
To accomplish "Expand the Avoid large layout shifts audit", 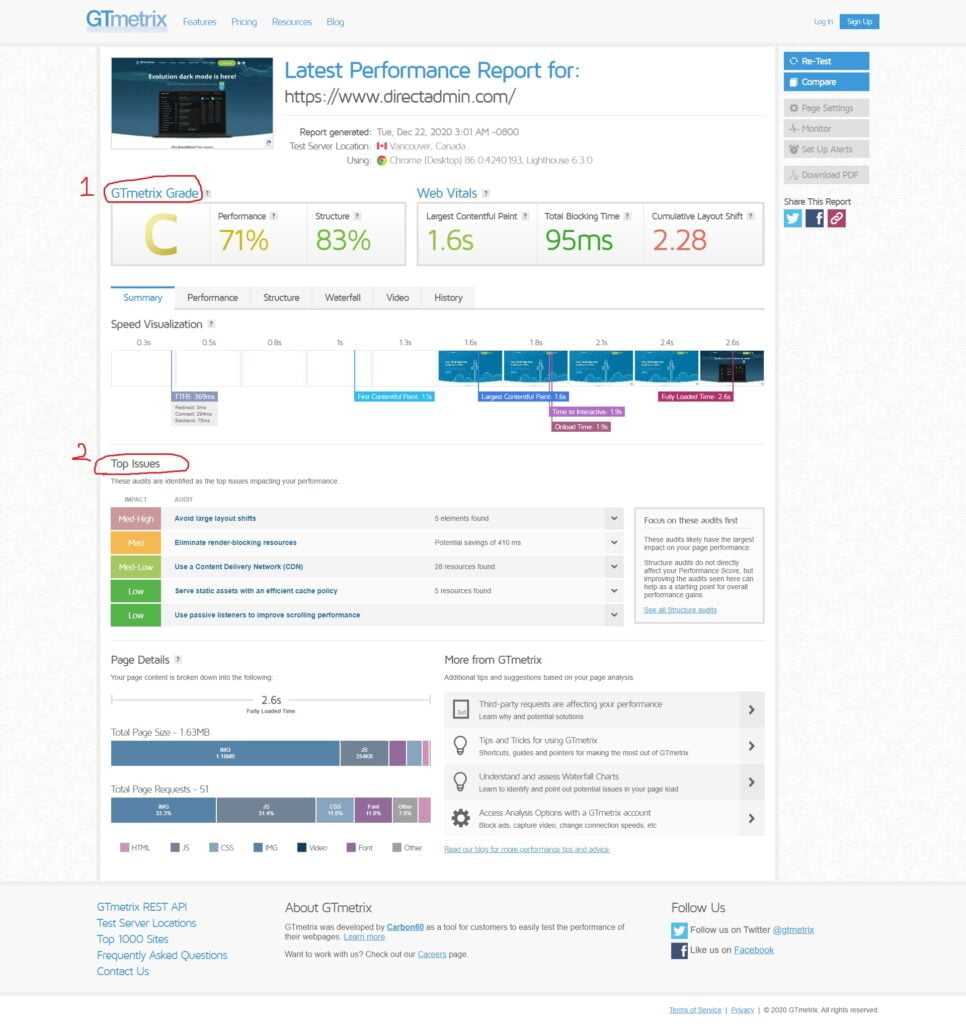I will (x=614, y=519).
